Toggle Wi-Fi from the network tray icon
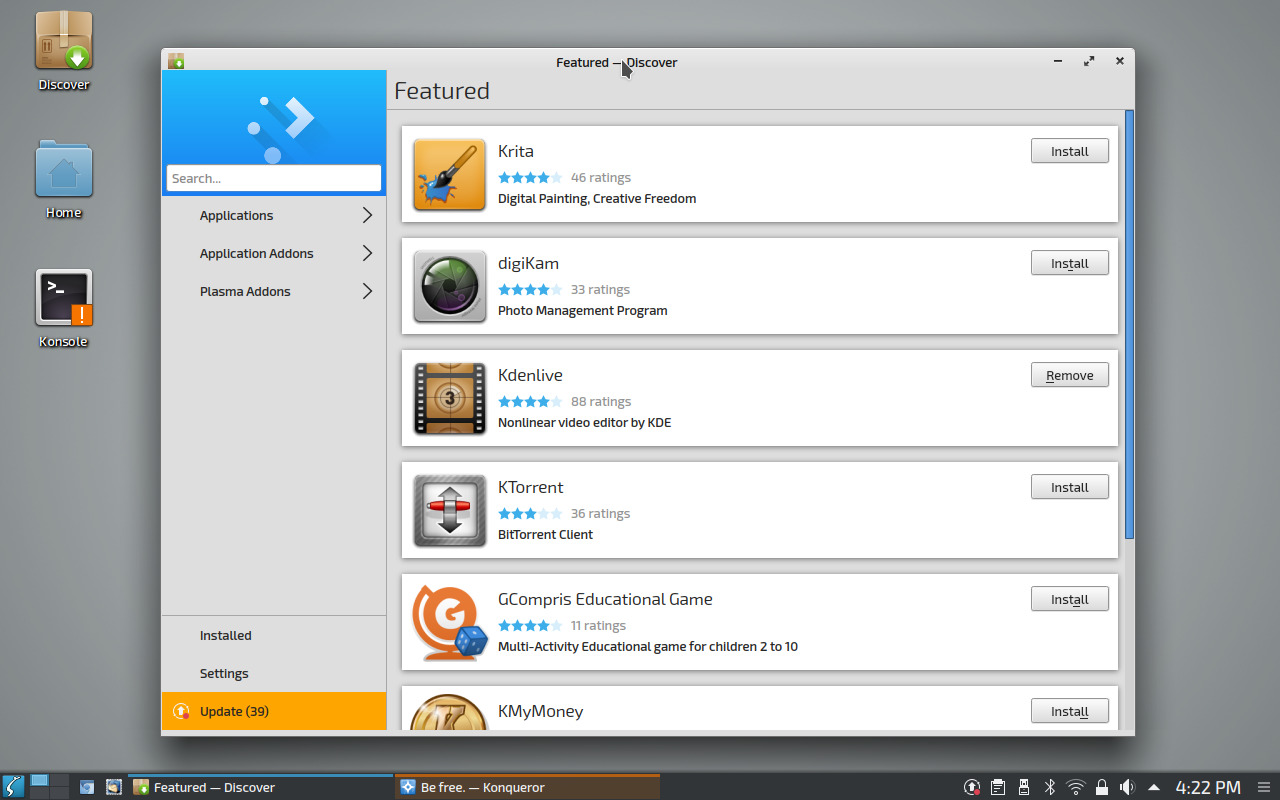 1075,787
